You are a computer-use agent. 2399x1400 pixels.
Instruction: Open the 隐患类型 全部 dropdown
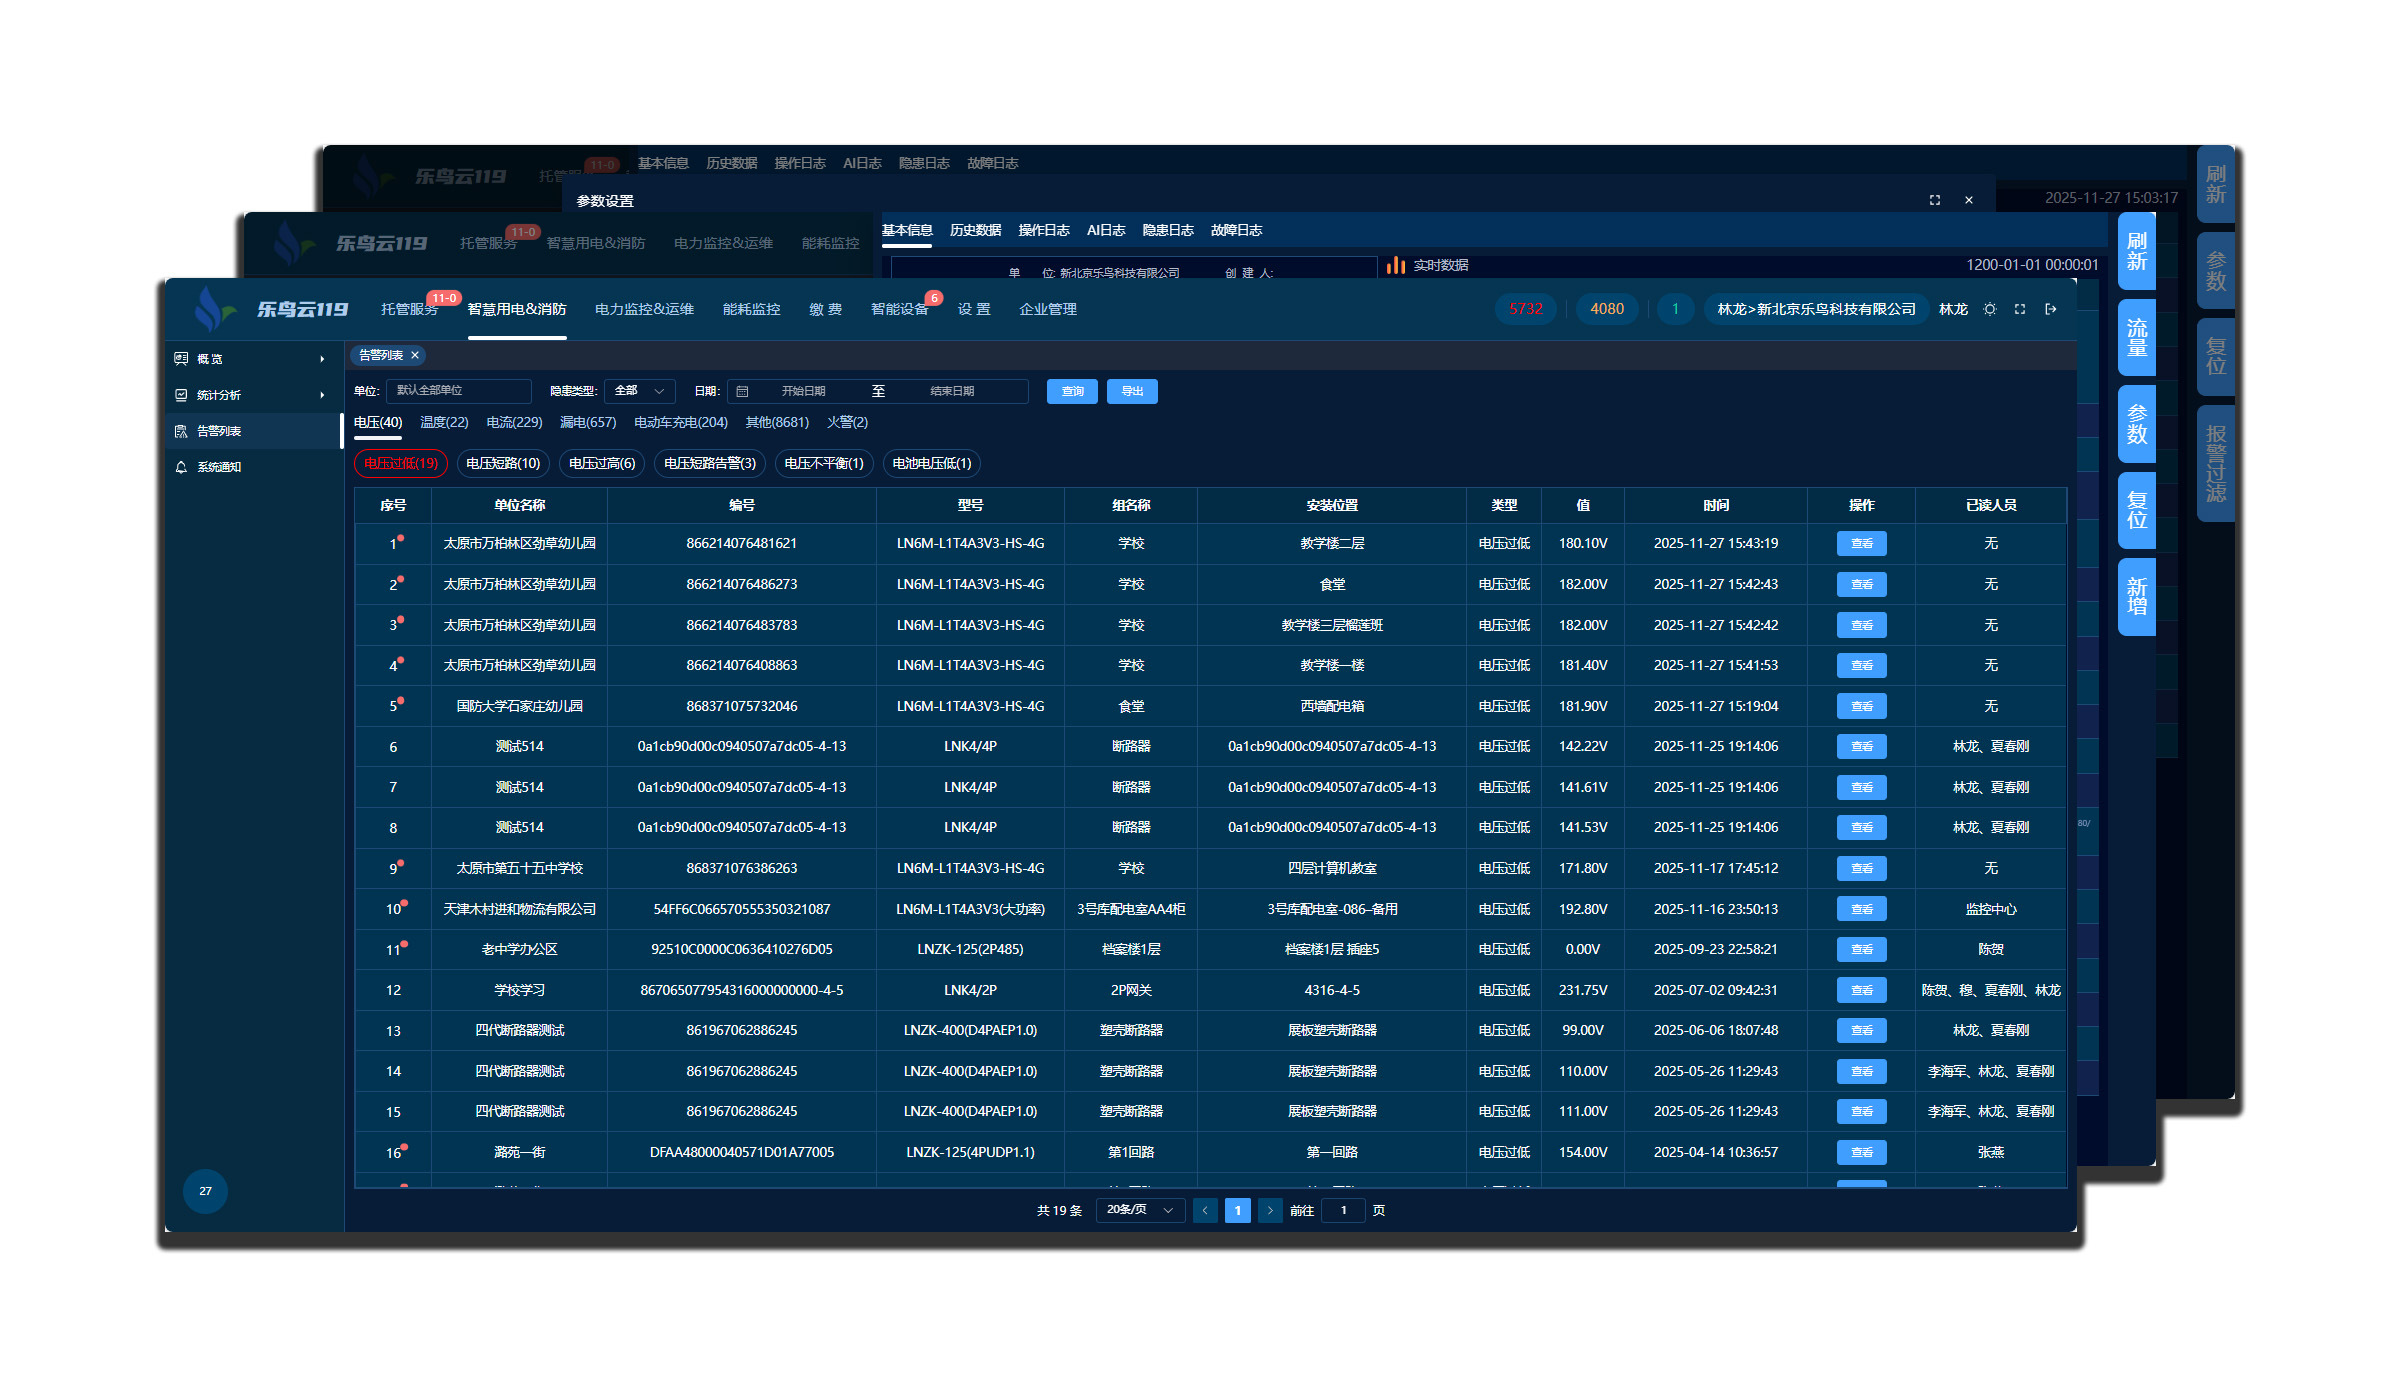tap(640, 391)
